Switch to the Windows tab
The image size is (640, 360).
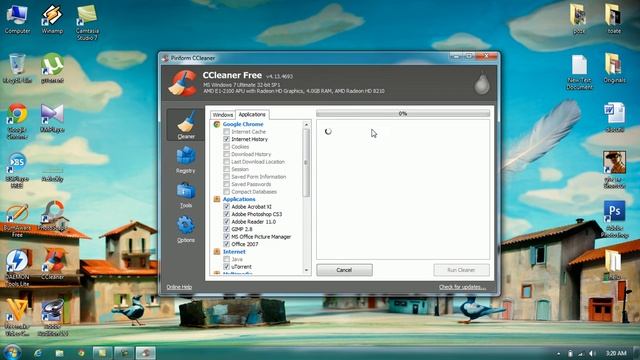[222, 115]
